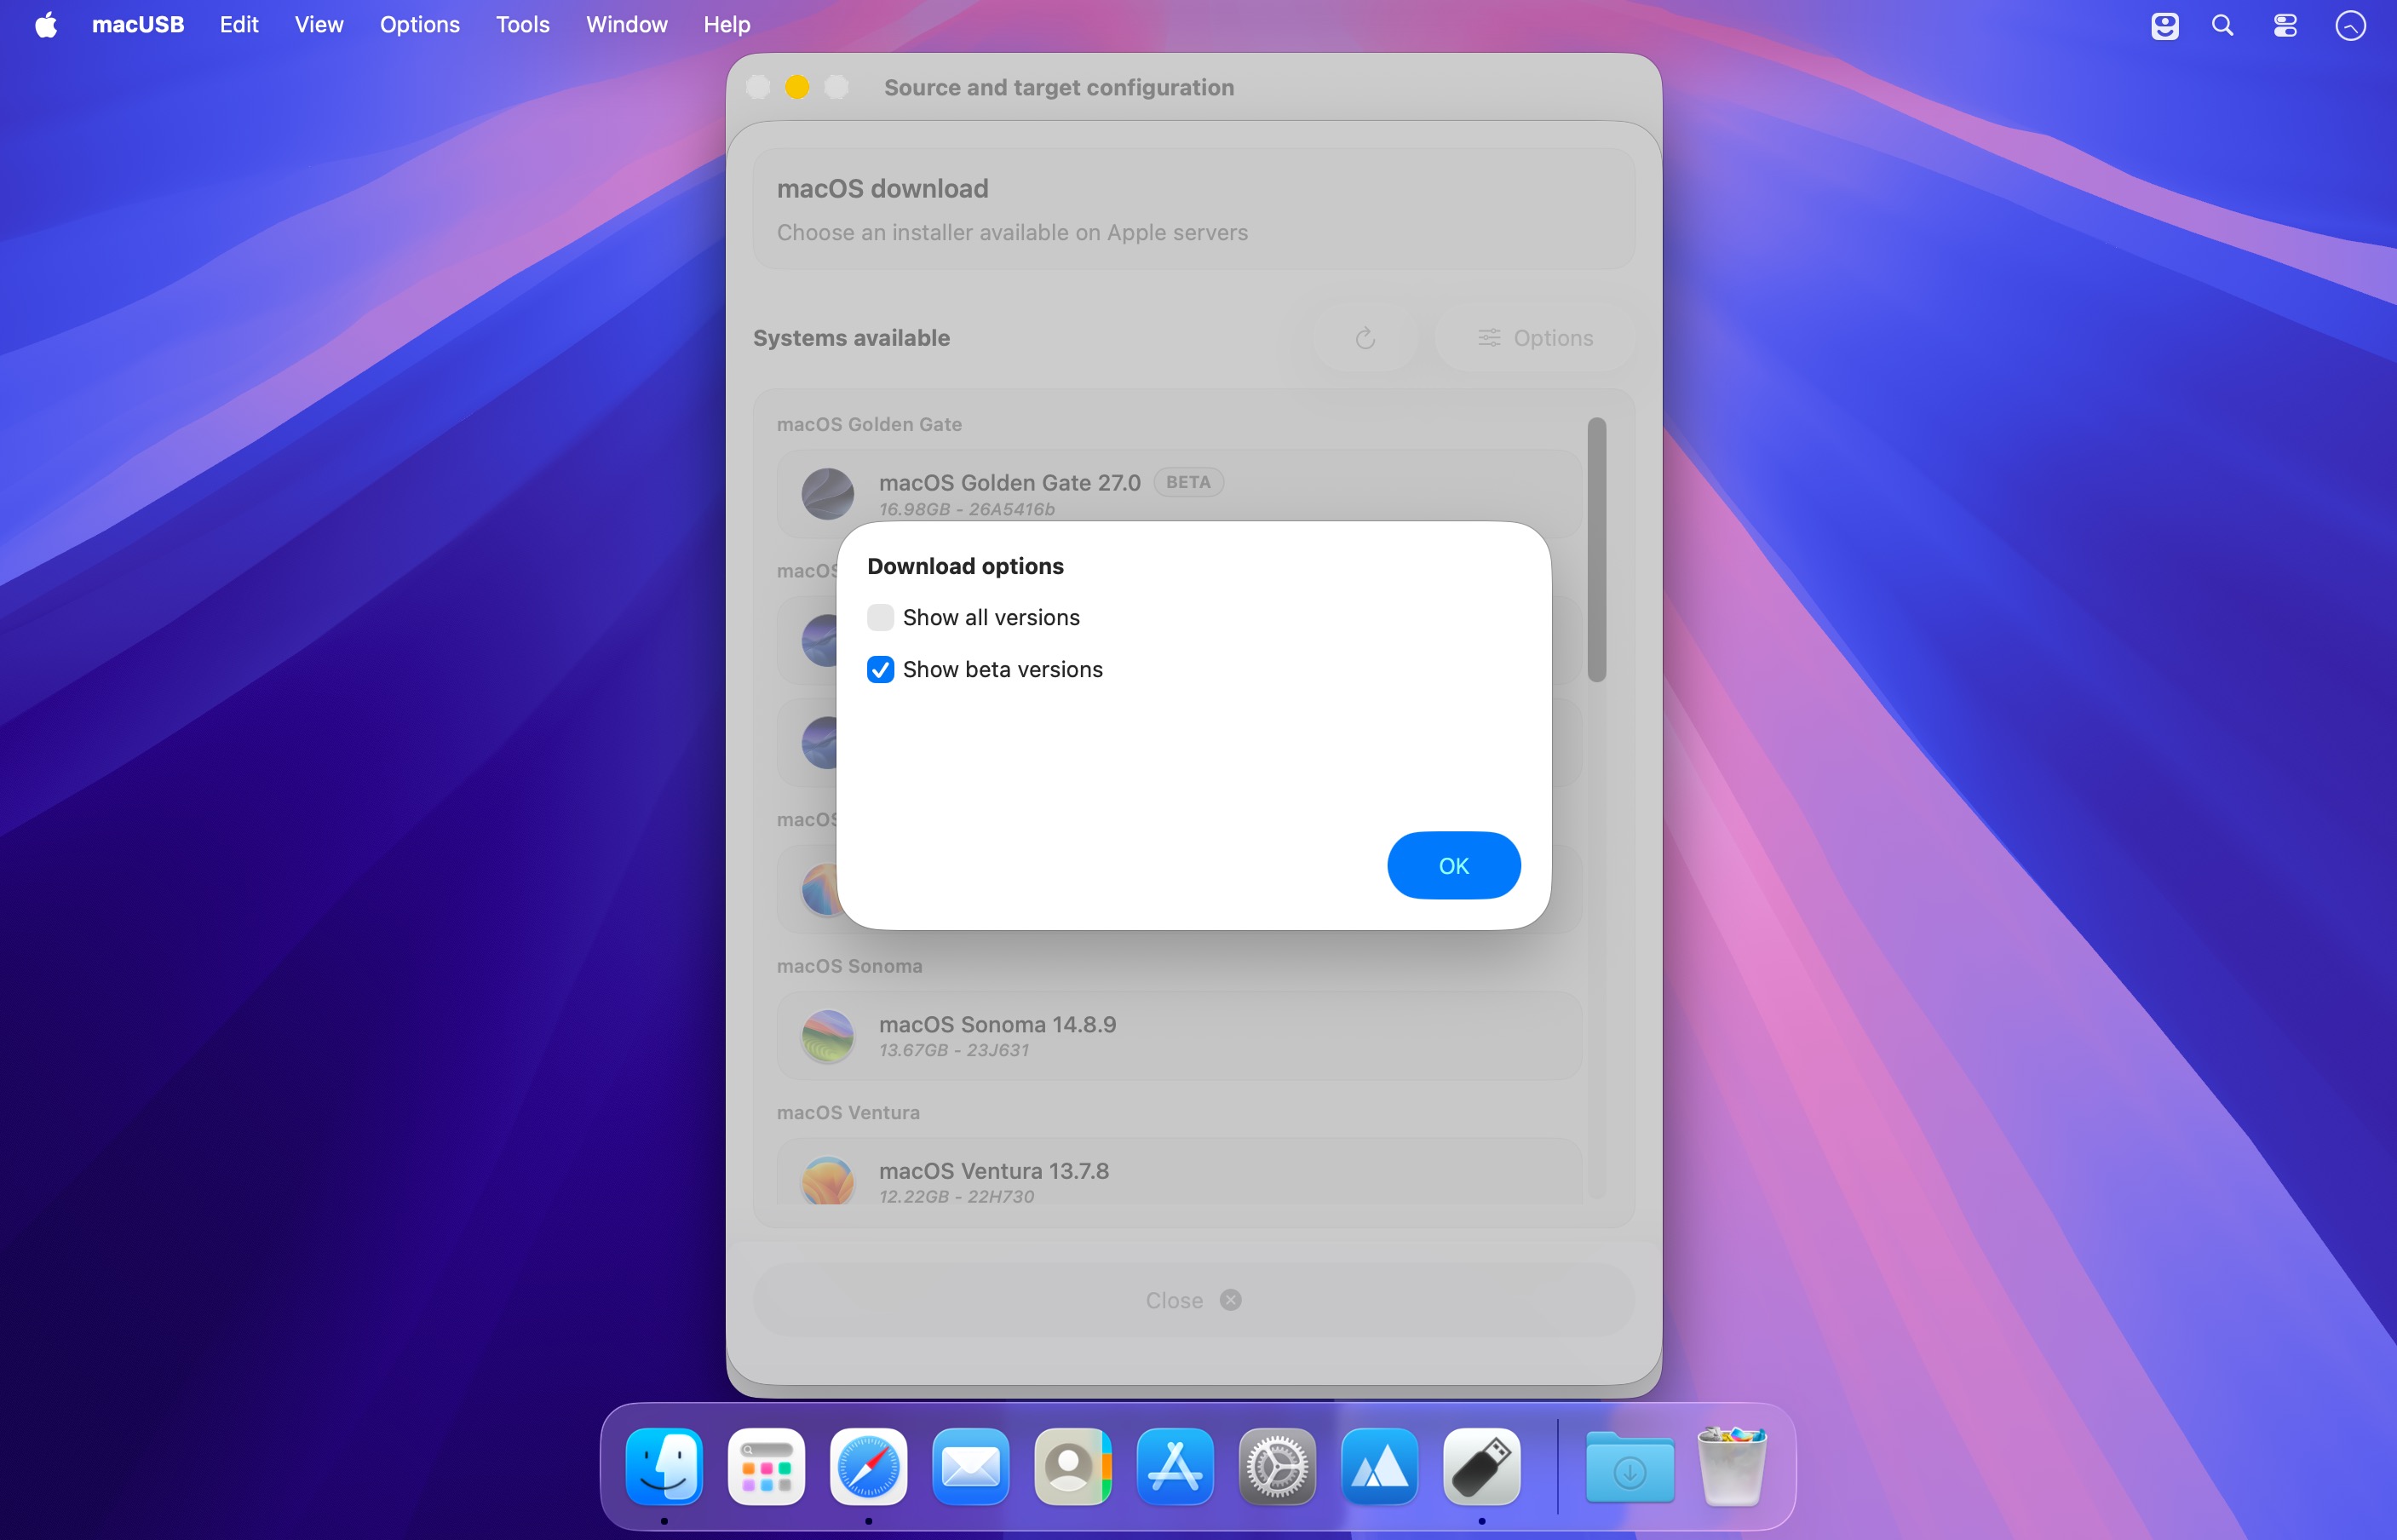This screenshot has height=1540, width=2397.
Task: Open the Downloads folder in the Dock
Action: pyautogui.click(x=1630, y=1466)
